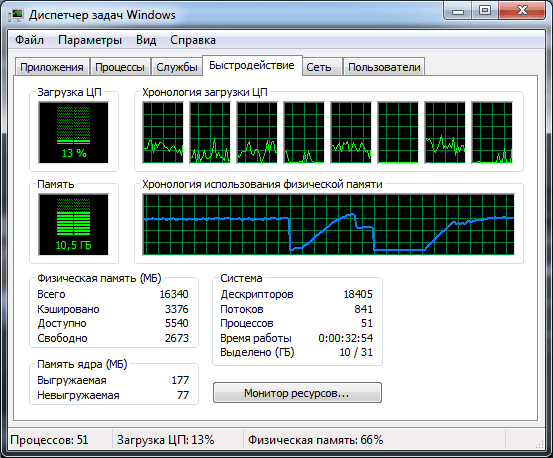Click the Выгружаемая value 177
Screen dimensions: 553x458
tap(180, 380)
